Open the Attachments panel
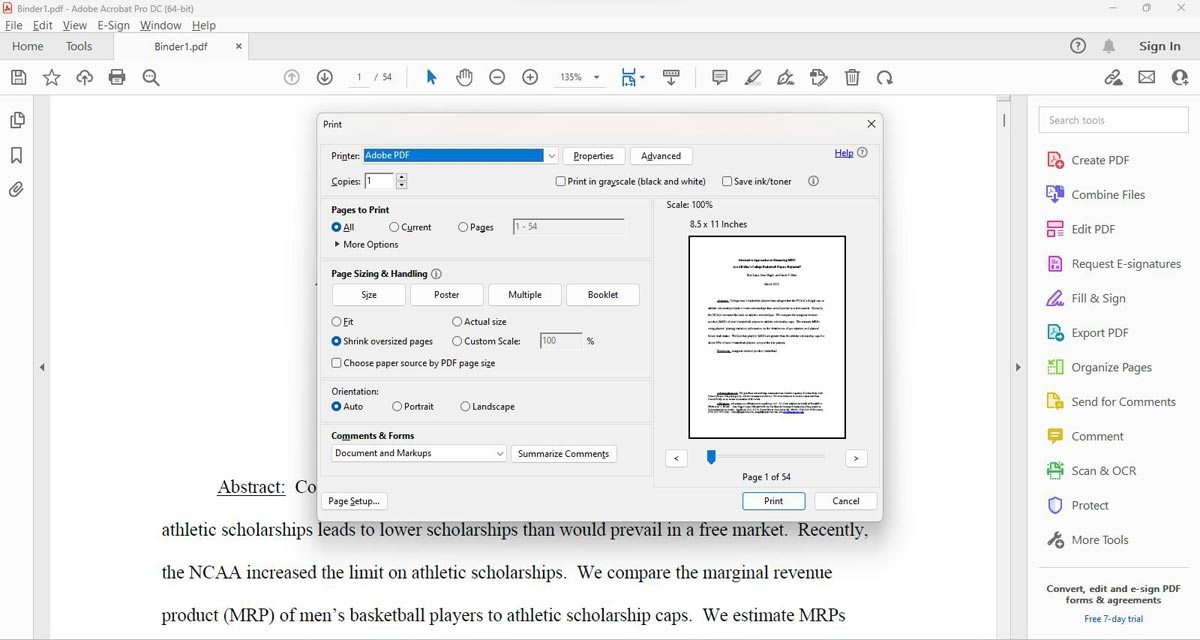 coord(16,189)
